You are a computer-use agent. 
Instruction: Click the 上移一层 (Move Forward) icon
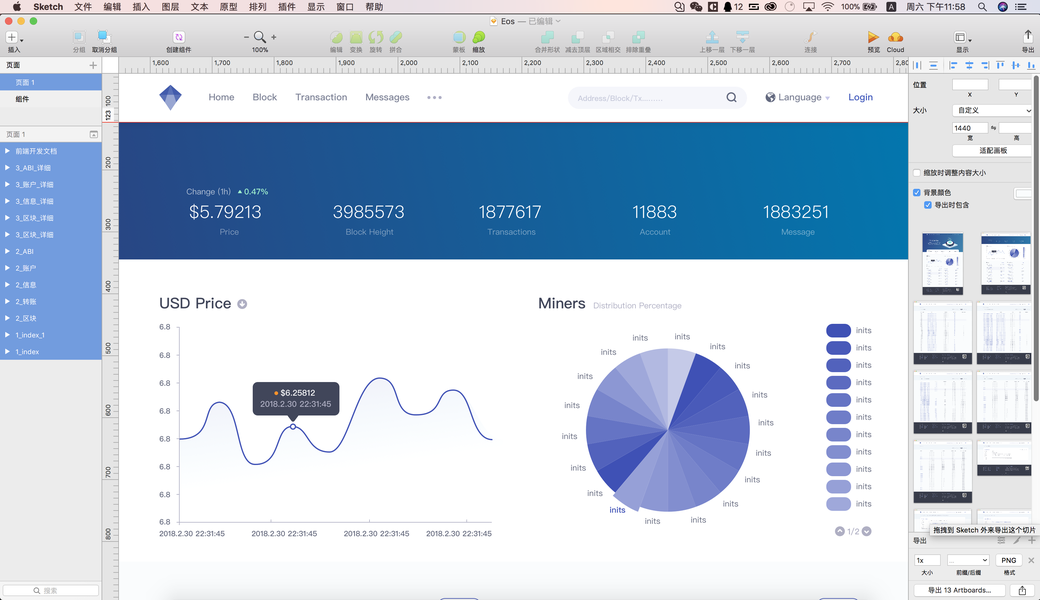pos(712,37)
